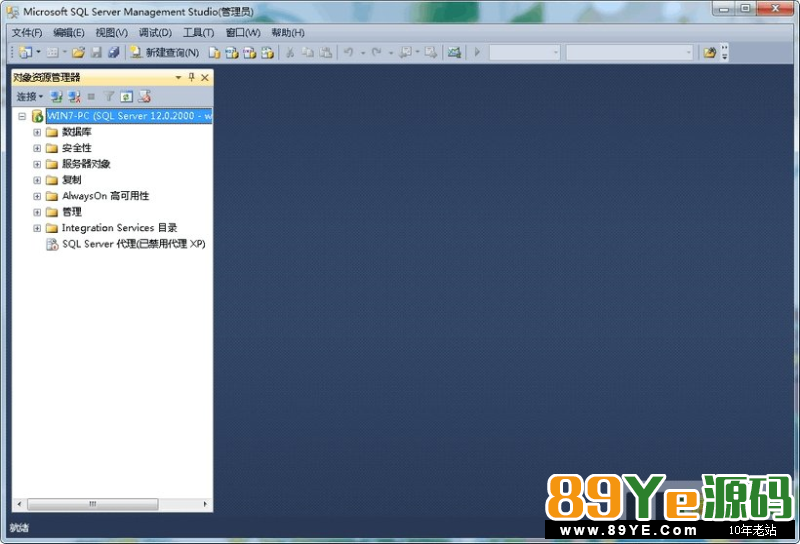This screenshot has height=544, width=800.
Task: Click the Paste icon in toolbar
Action: pyautogui.click(x=326, y=53)
